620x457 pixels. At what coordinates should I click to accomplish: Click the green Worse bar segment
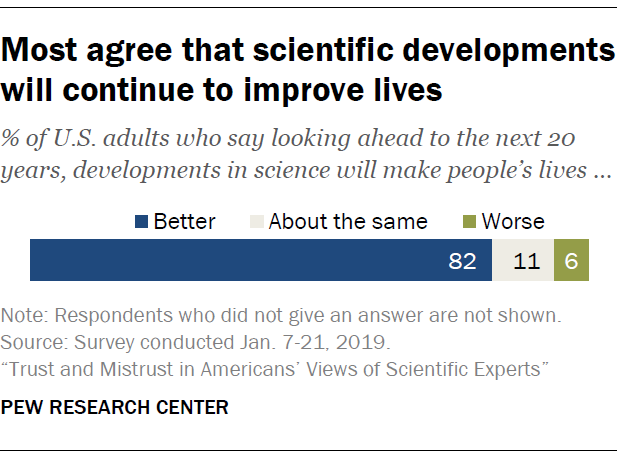[x=571, y=260]
